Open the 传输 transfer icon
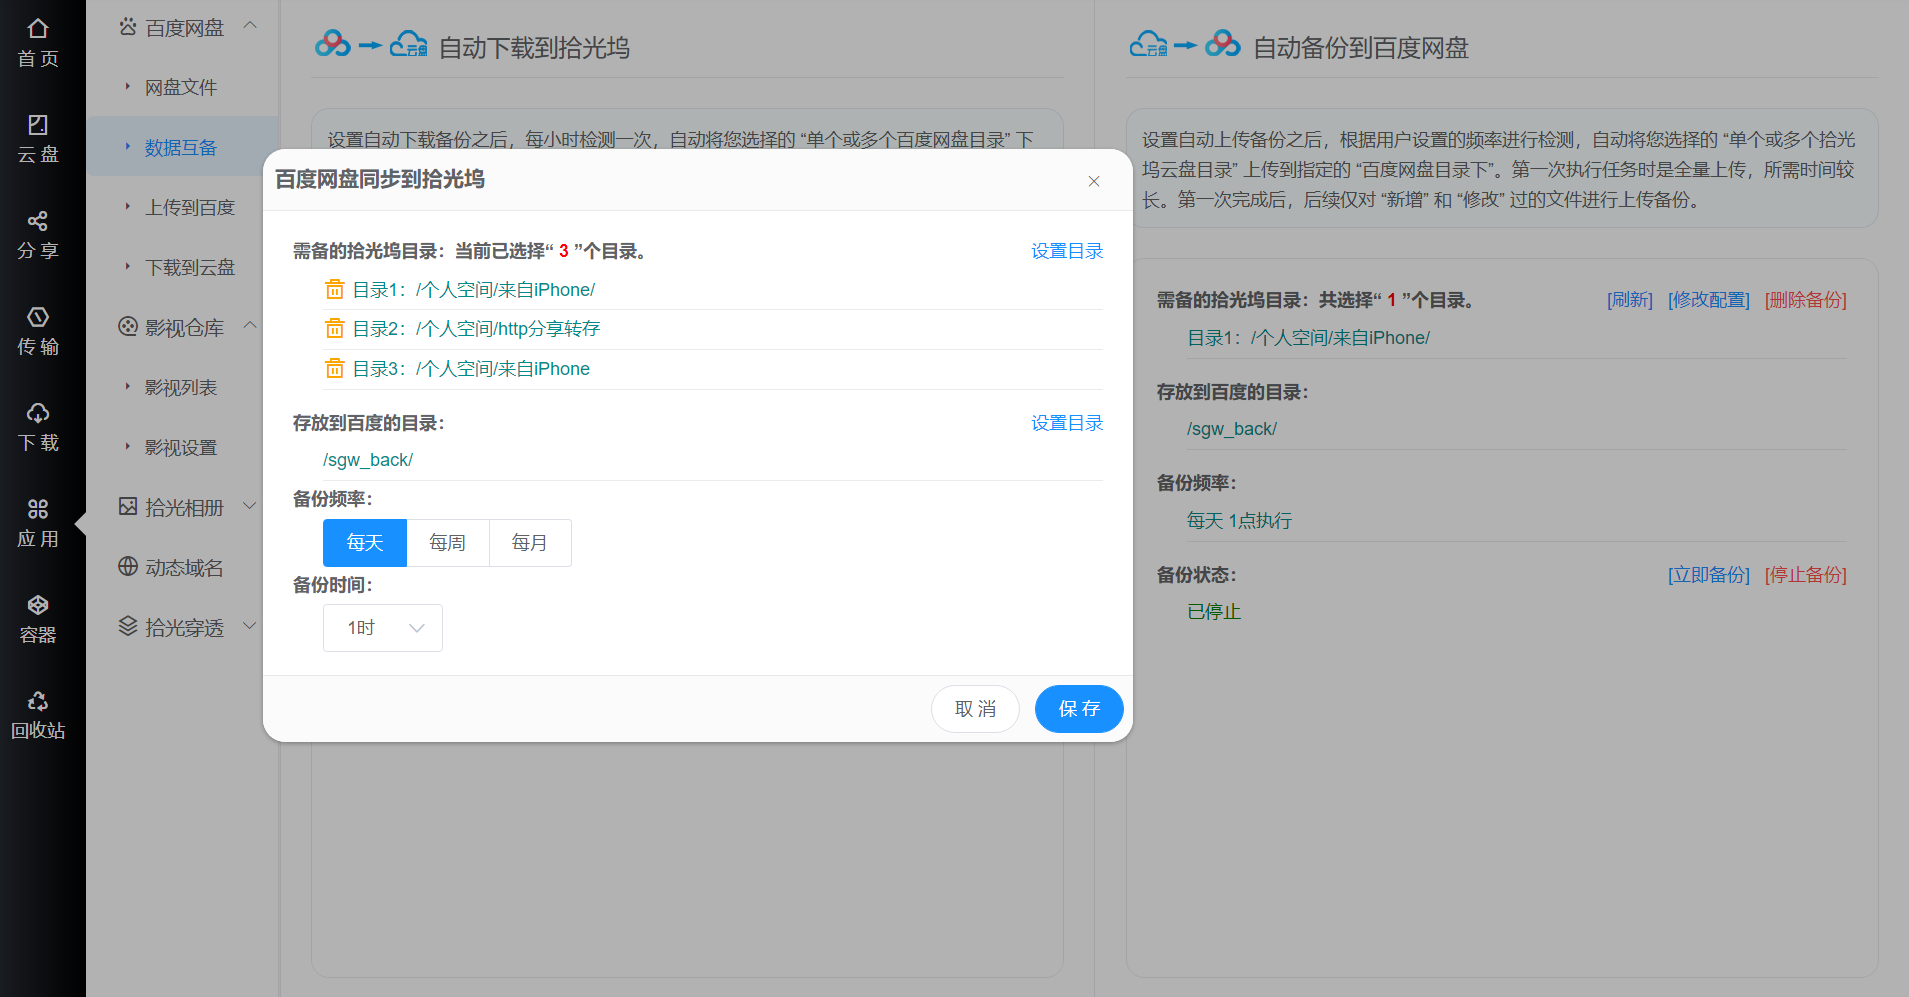Image resolution: width=1909 pixels, height=997 pixels. click(x=38, y=317)
